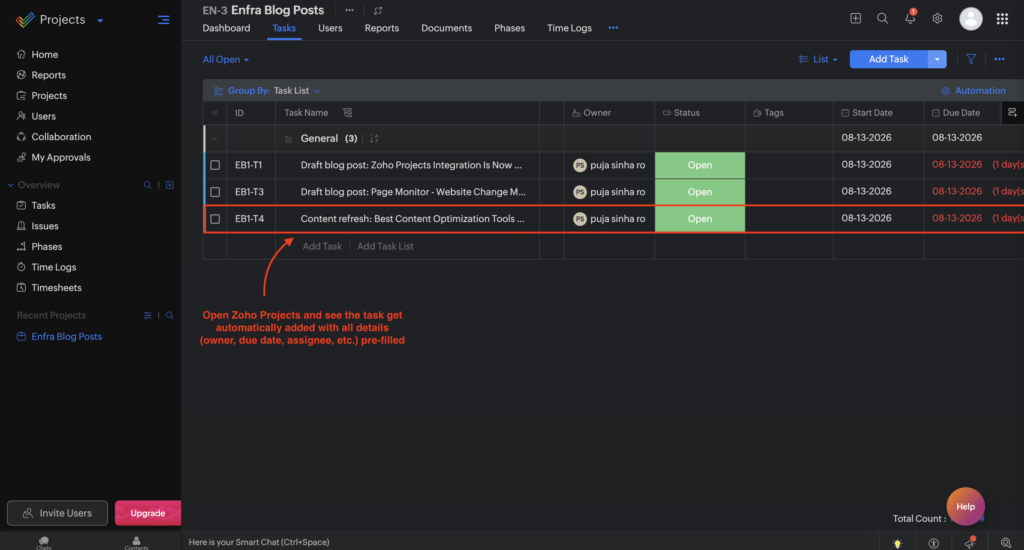1024x550 pixels.
Task: Switch to the Time Logs tab
Action: tap(569, 28)
